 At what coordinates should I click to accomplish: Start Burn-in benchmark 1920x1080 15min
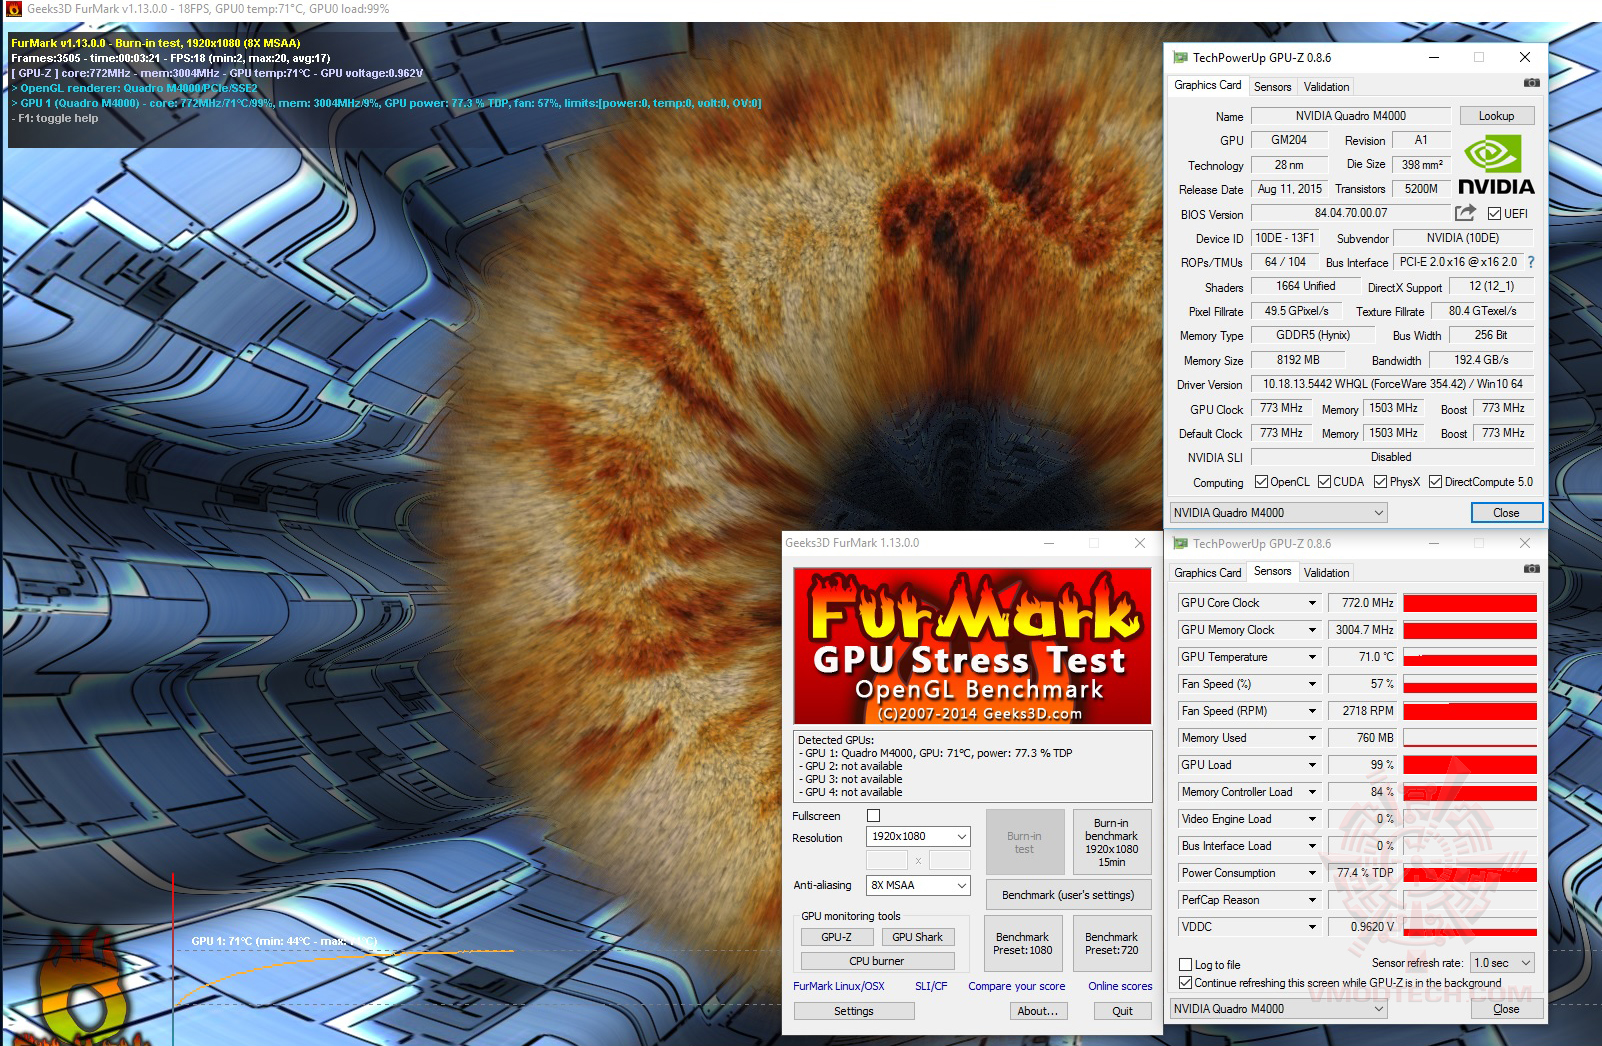click(x=1111, y=842)
